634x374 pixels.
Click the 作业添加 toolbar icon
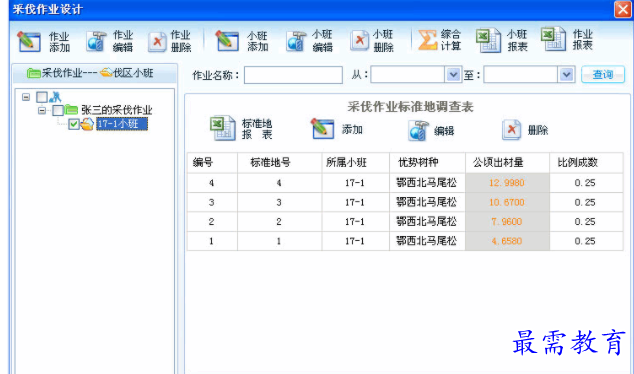click(x=29, y=41)
